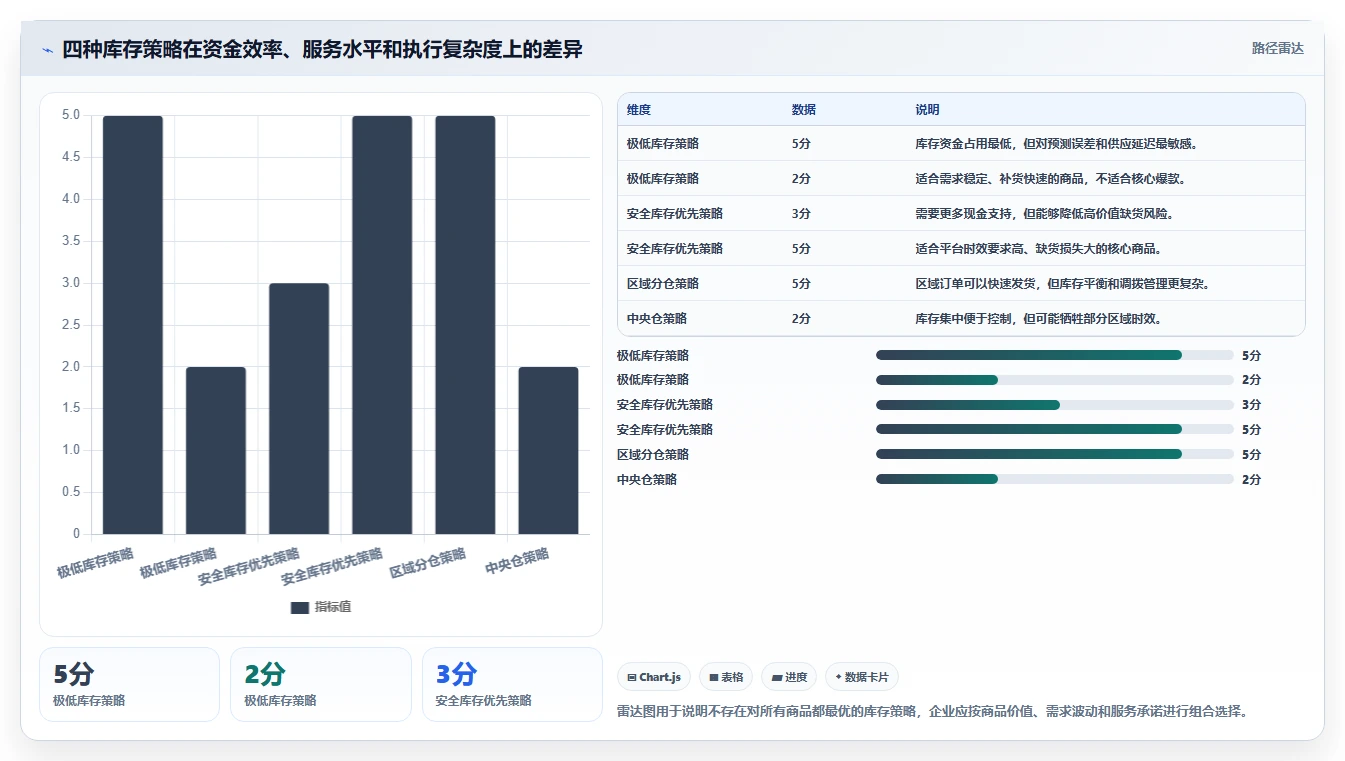The image size is (1345, 761).
Task: Click the 中央仓策略 bar in the chart
Action: pyautogui.click(x=548, y=450)
